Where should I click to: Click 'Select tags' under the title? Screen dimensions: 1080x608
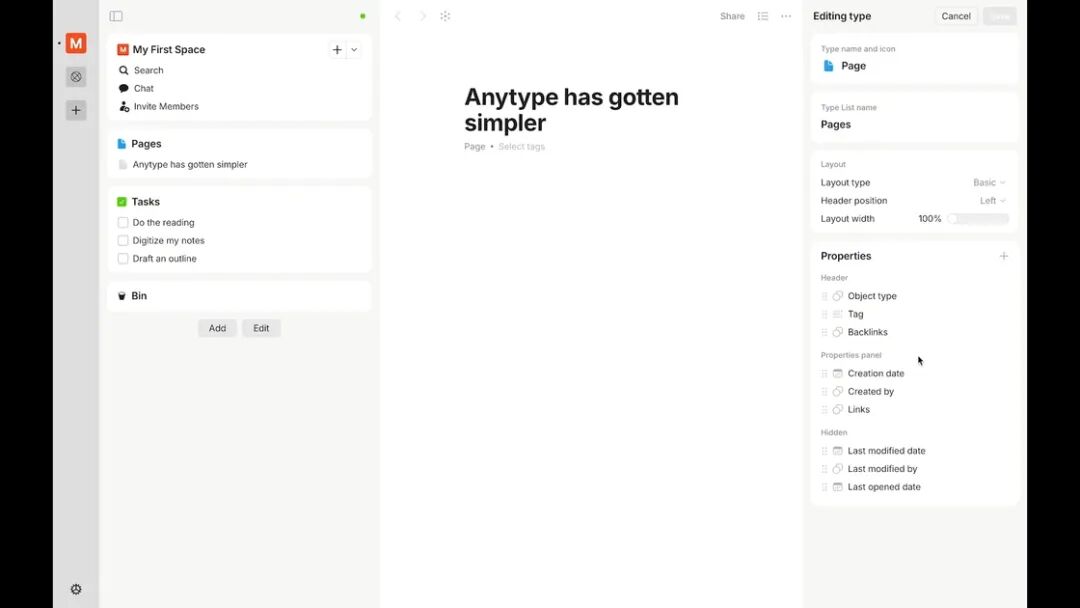(x=521, y=147)
